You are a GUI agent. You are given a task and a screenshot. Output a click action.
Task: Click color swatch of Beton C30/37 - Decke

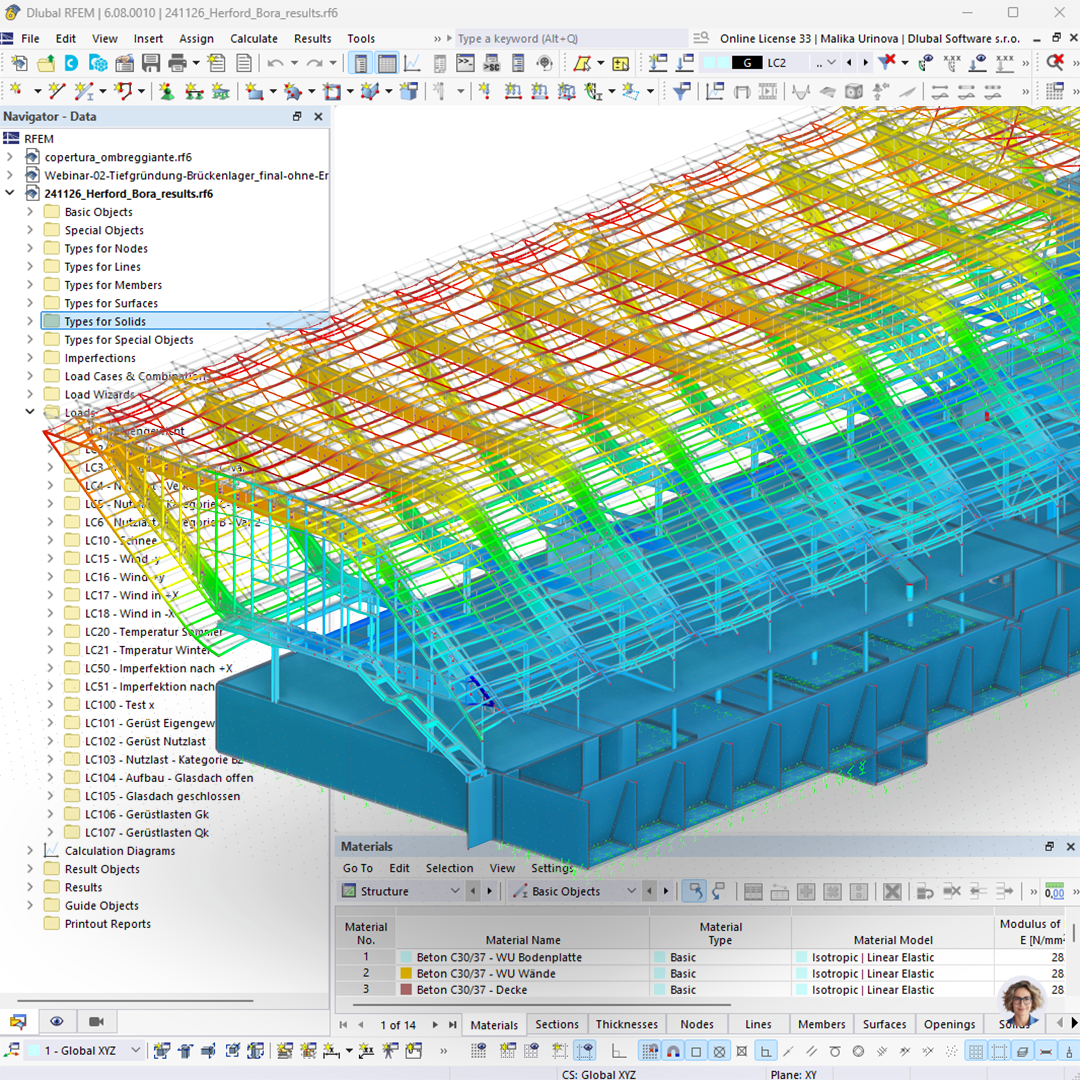point(406,990)
